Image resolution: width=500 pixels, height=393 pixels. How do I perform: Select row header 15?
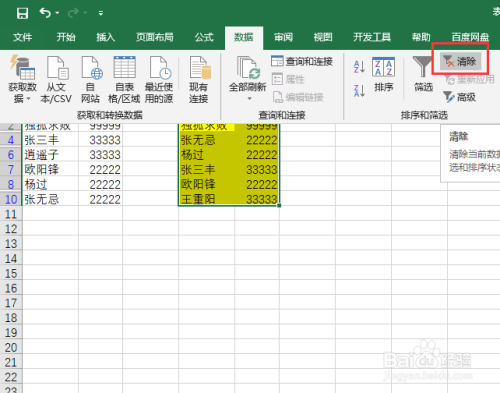tap(11, 273)
